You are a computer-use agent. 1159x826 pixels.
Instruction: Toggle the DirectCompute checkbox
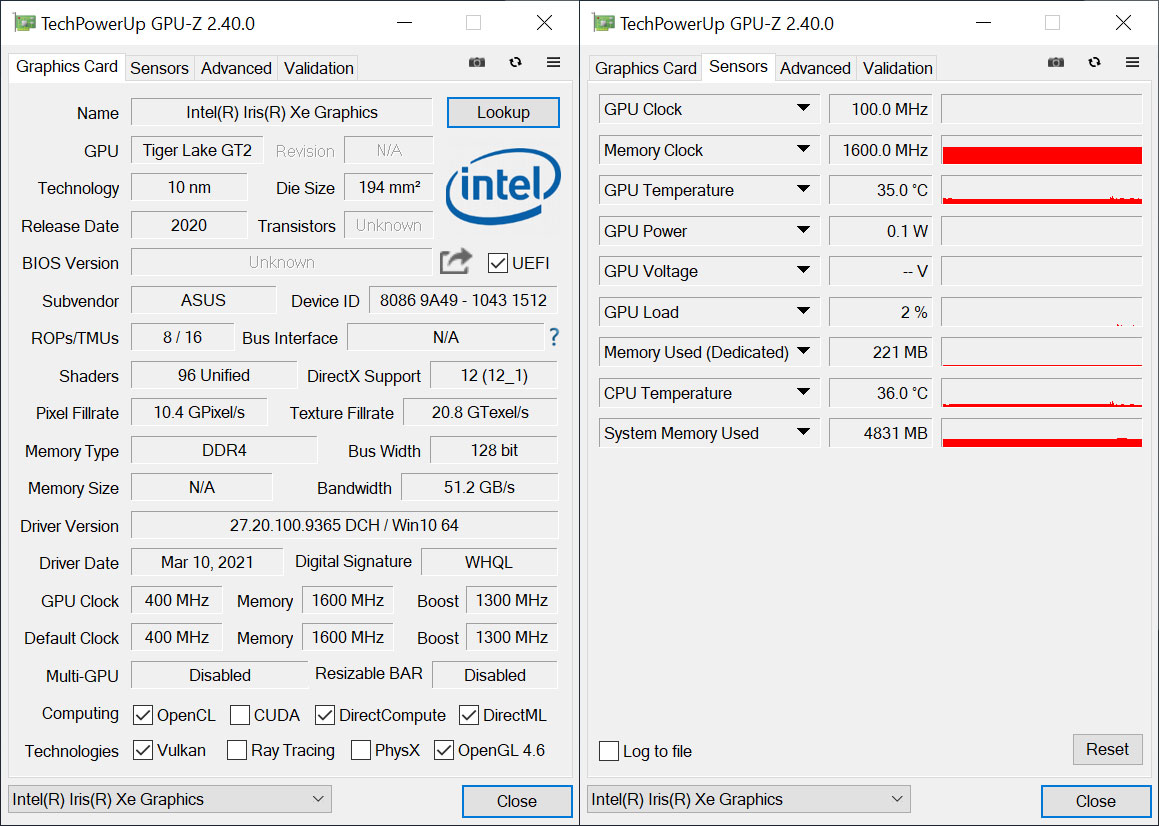[x=324, y=715]
